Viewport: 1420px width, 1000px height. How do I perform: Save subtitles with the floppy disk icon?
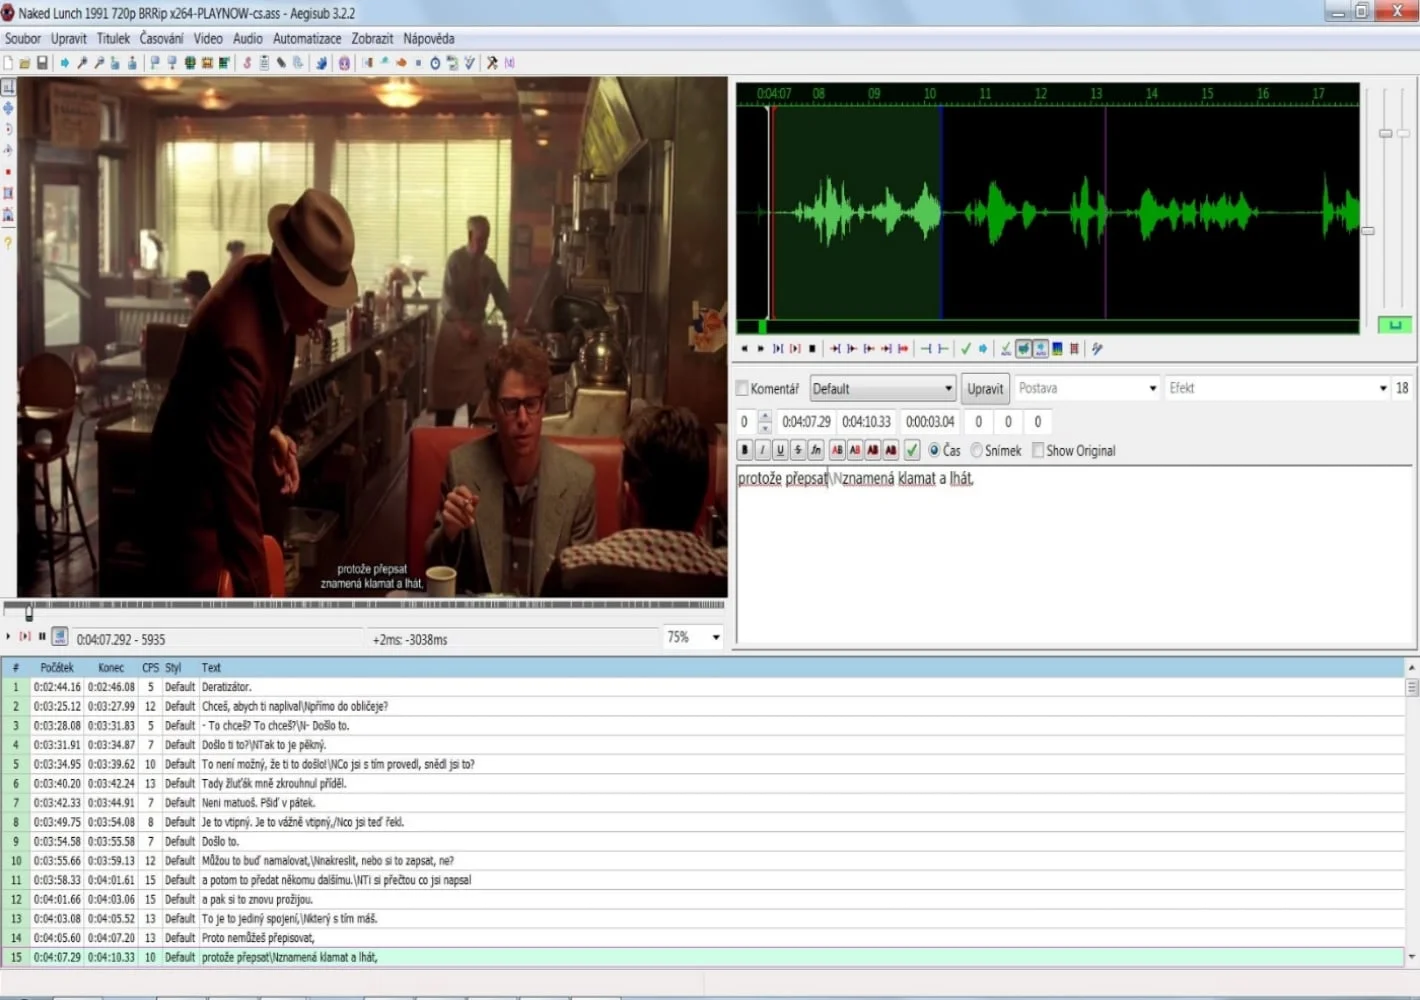click(x=42, y=63)
